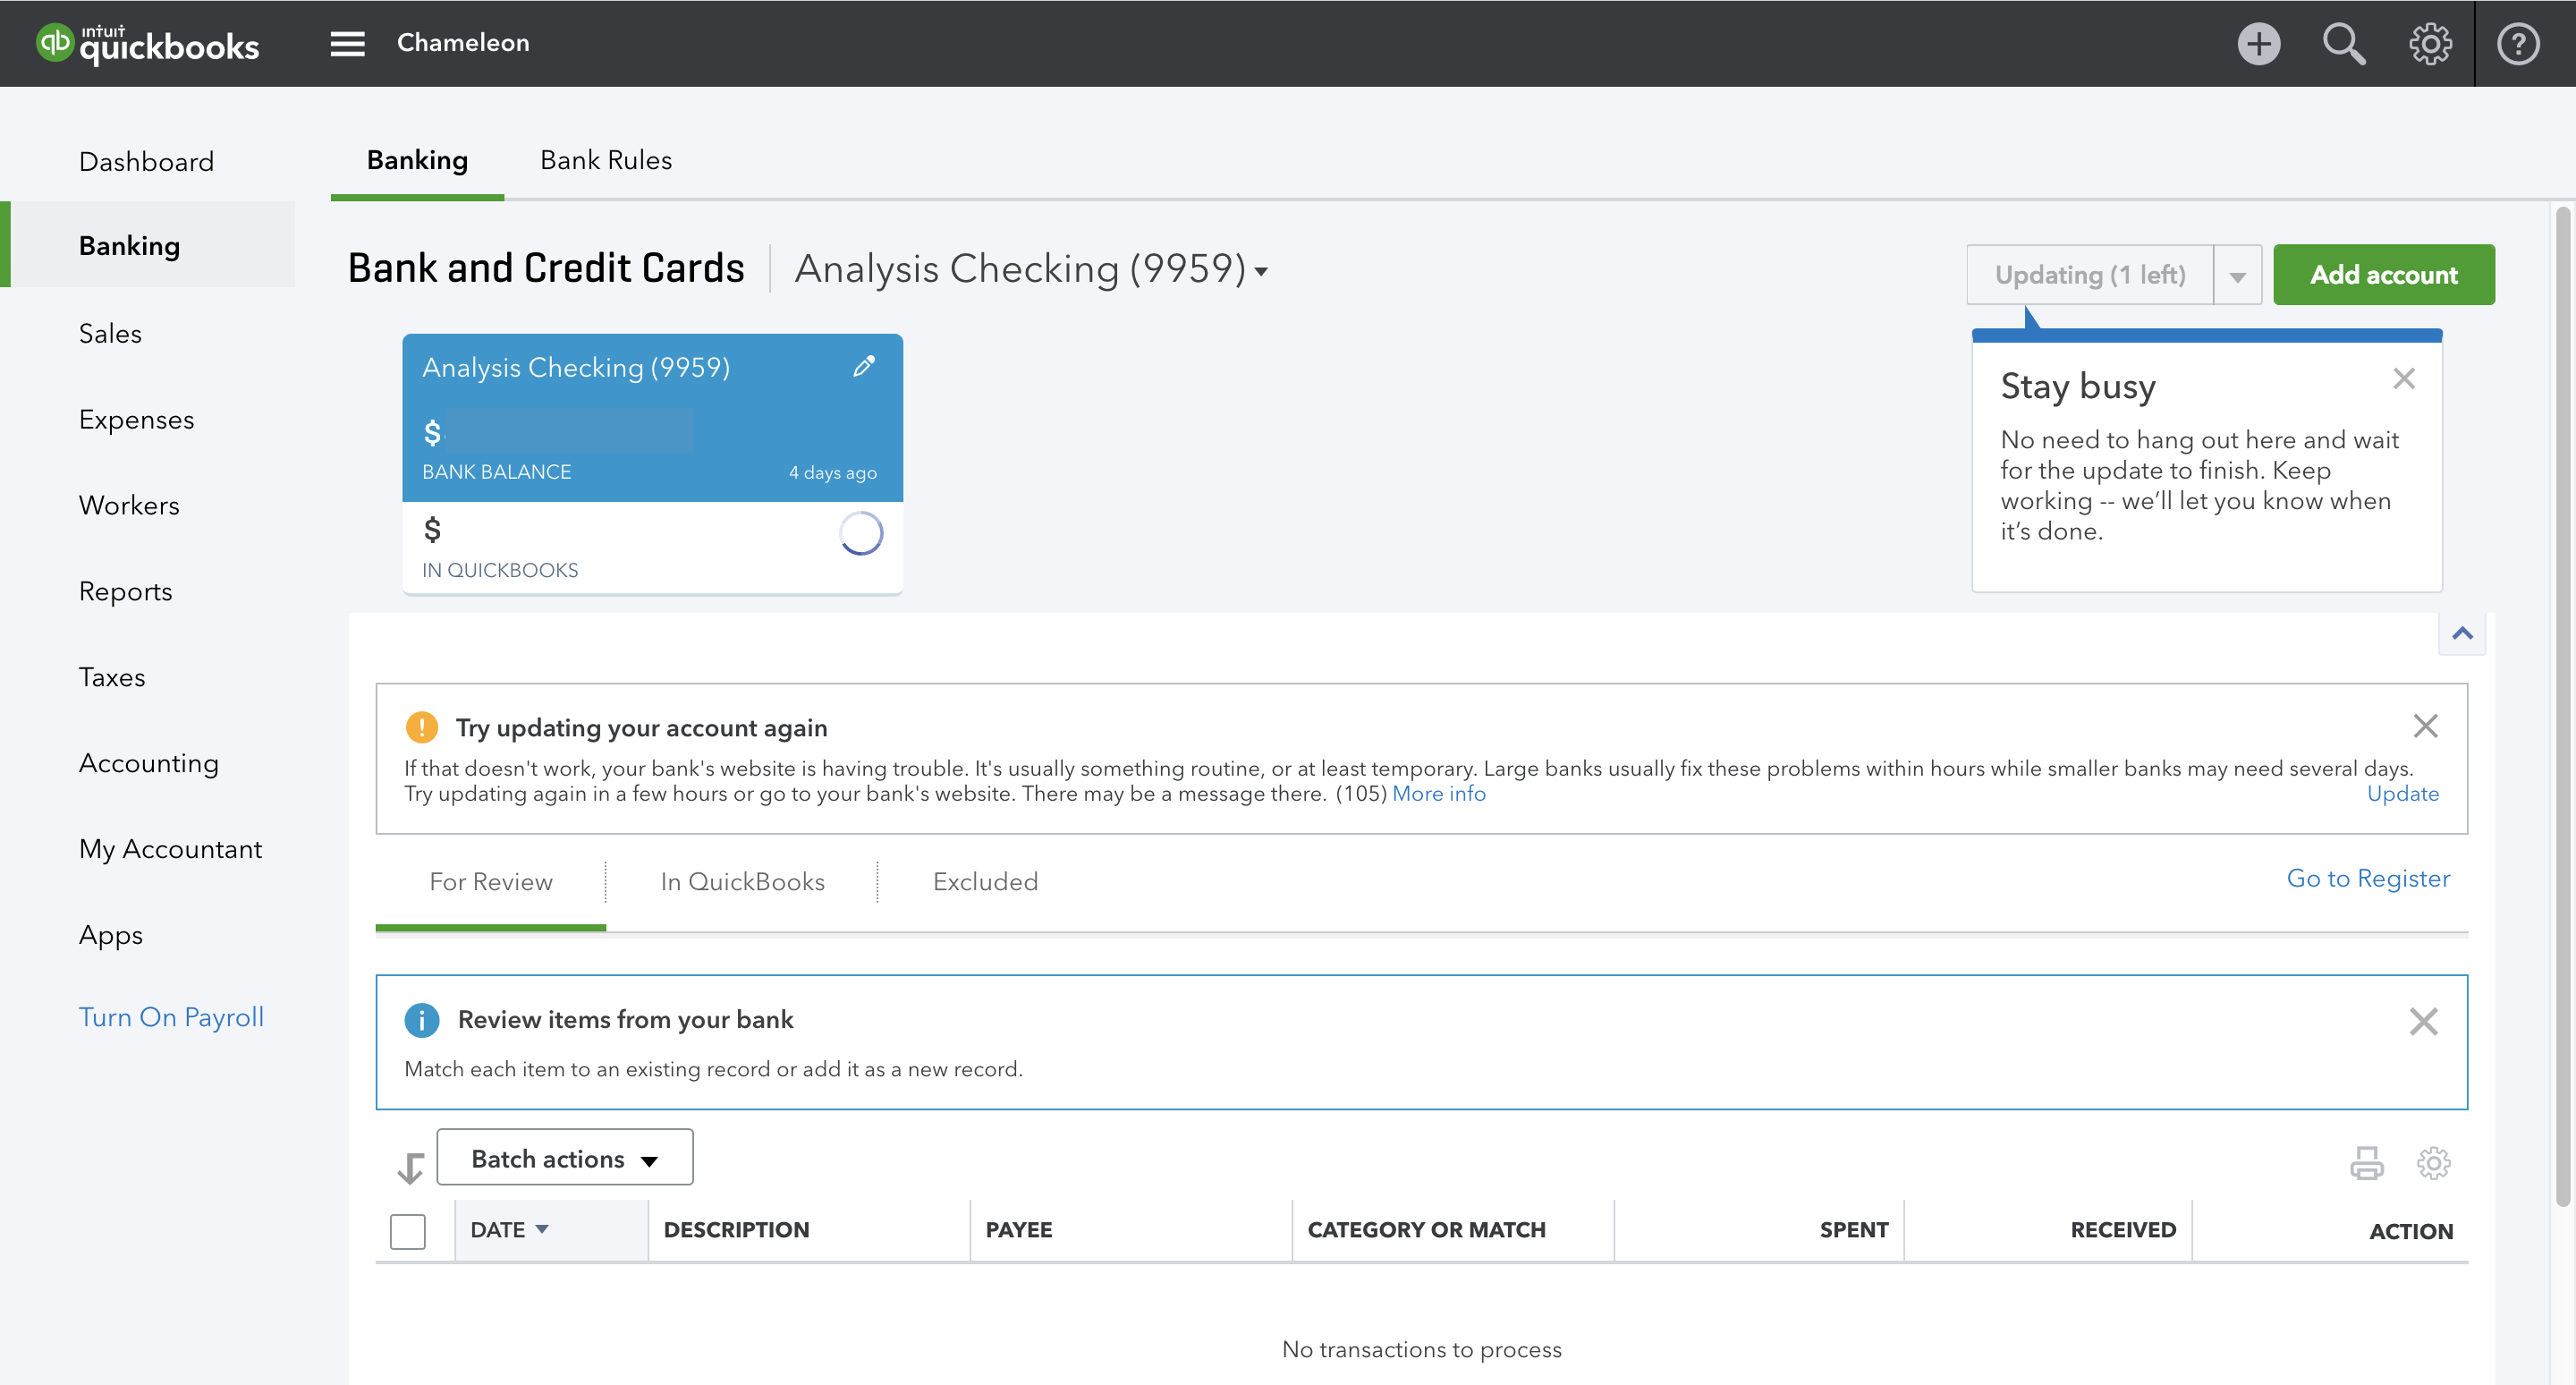This screenshot has height=1385, width=2576.
Task: Open Reports in the sidebar
Action: 125,591
